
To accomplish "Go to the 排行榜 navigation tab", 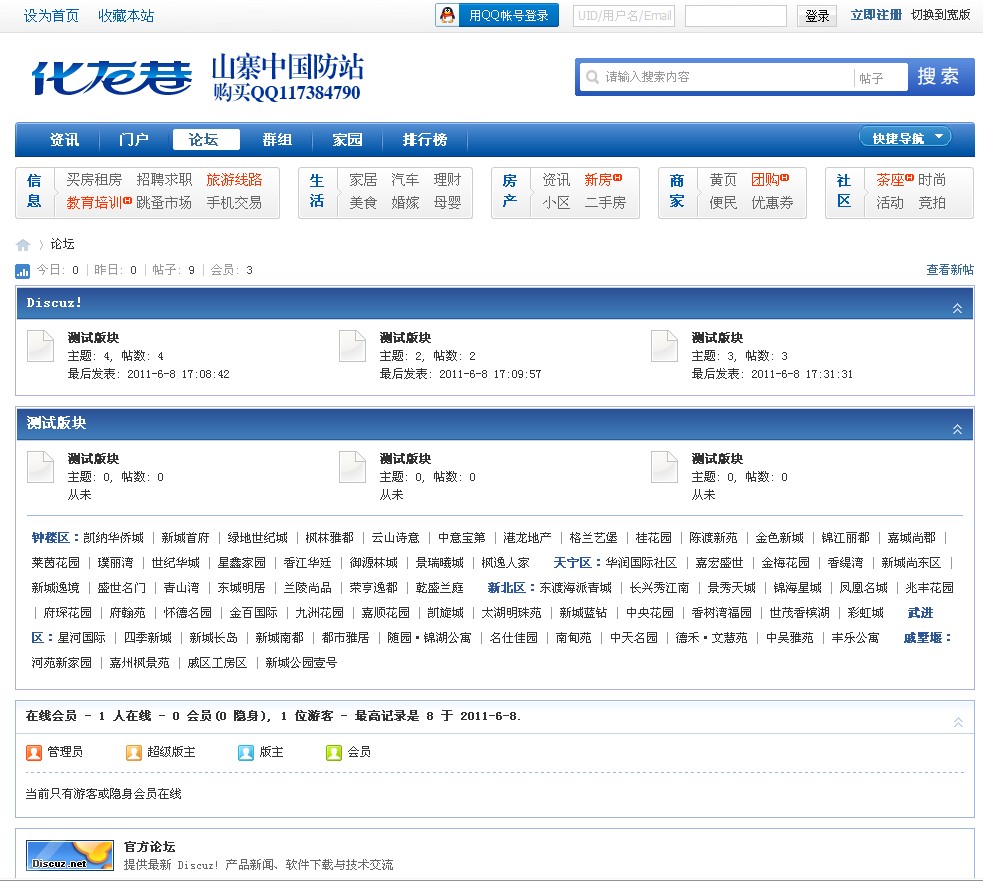I will 424,139.
